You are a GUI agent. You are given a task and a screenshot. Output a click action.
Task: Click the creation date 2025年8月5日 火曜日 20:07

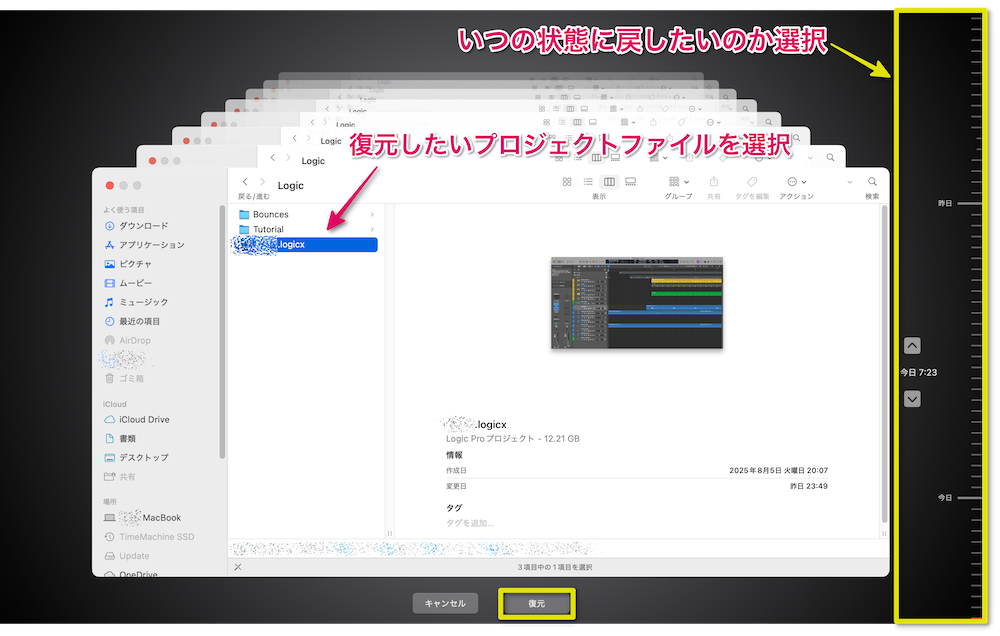[x=779, y=471]
